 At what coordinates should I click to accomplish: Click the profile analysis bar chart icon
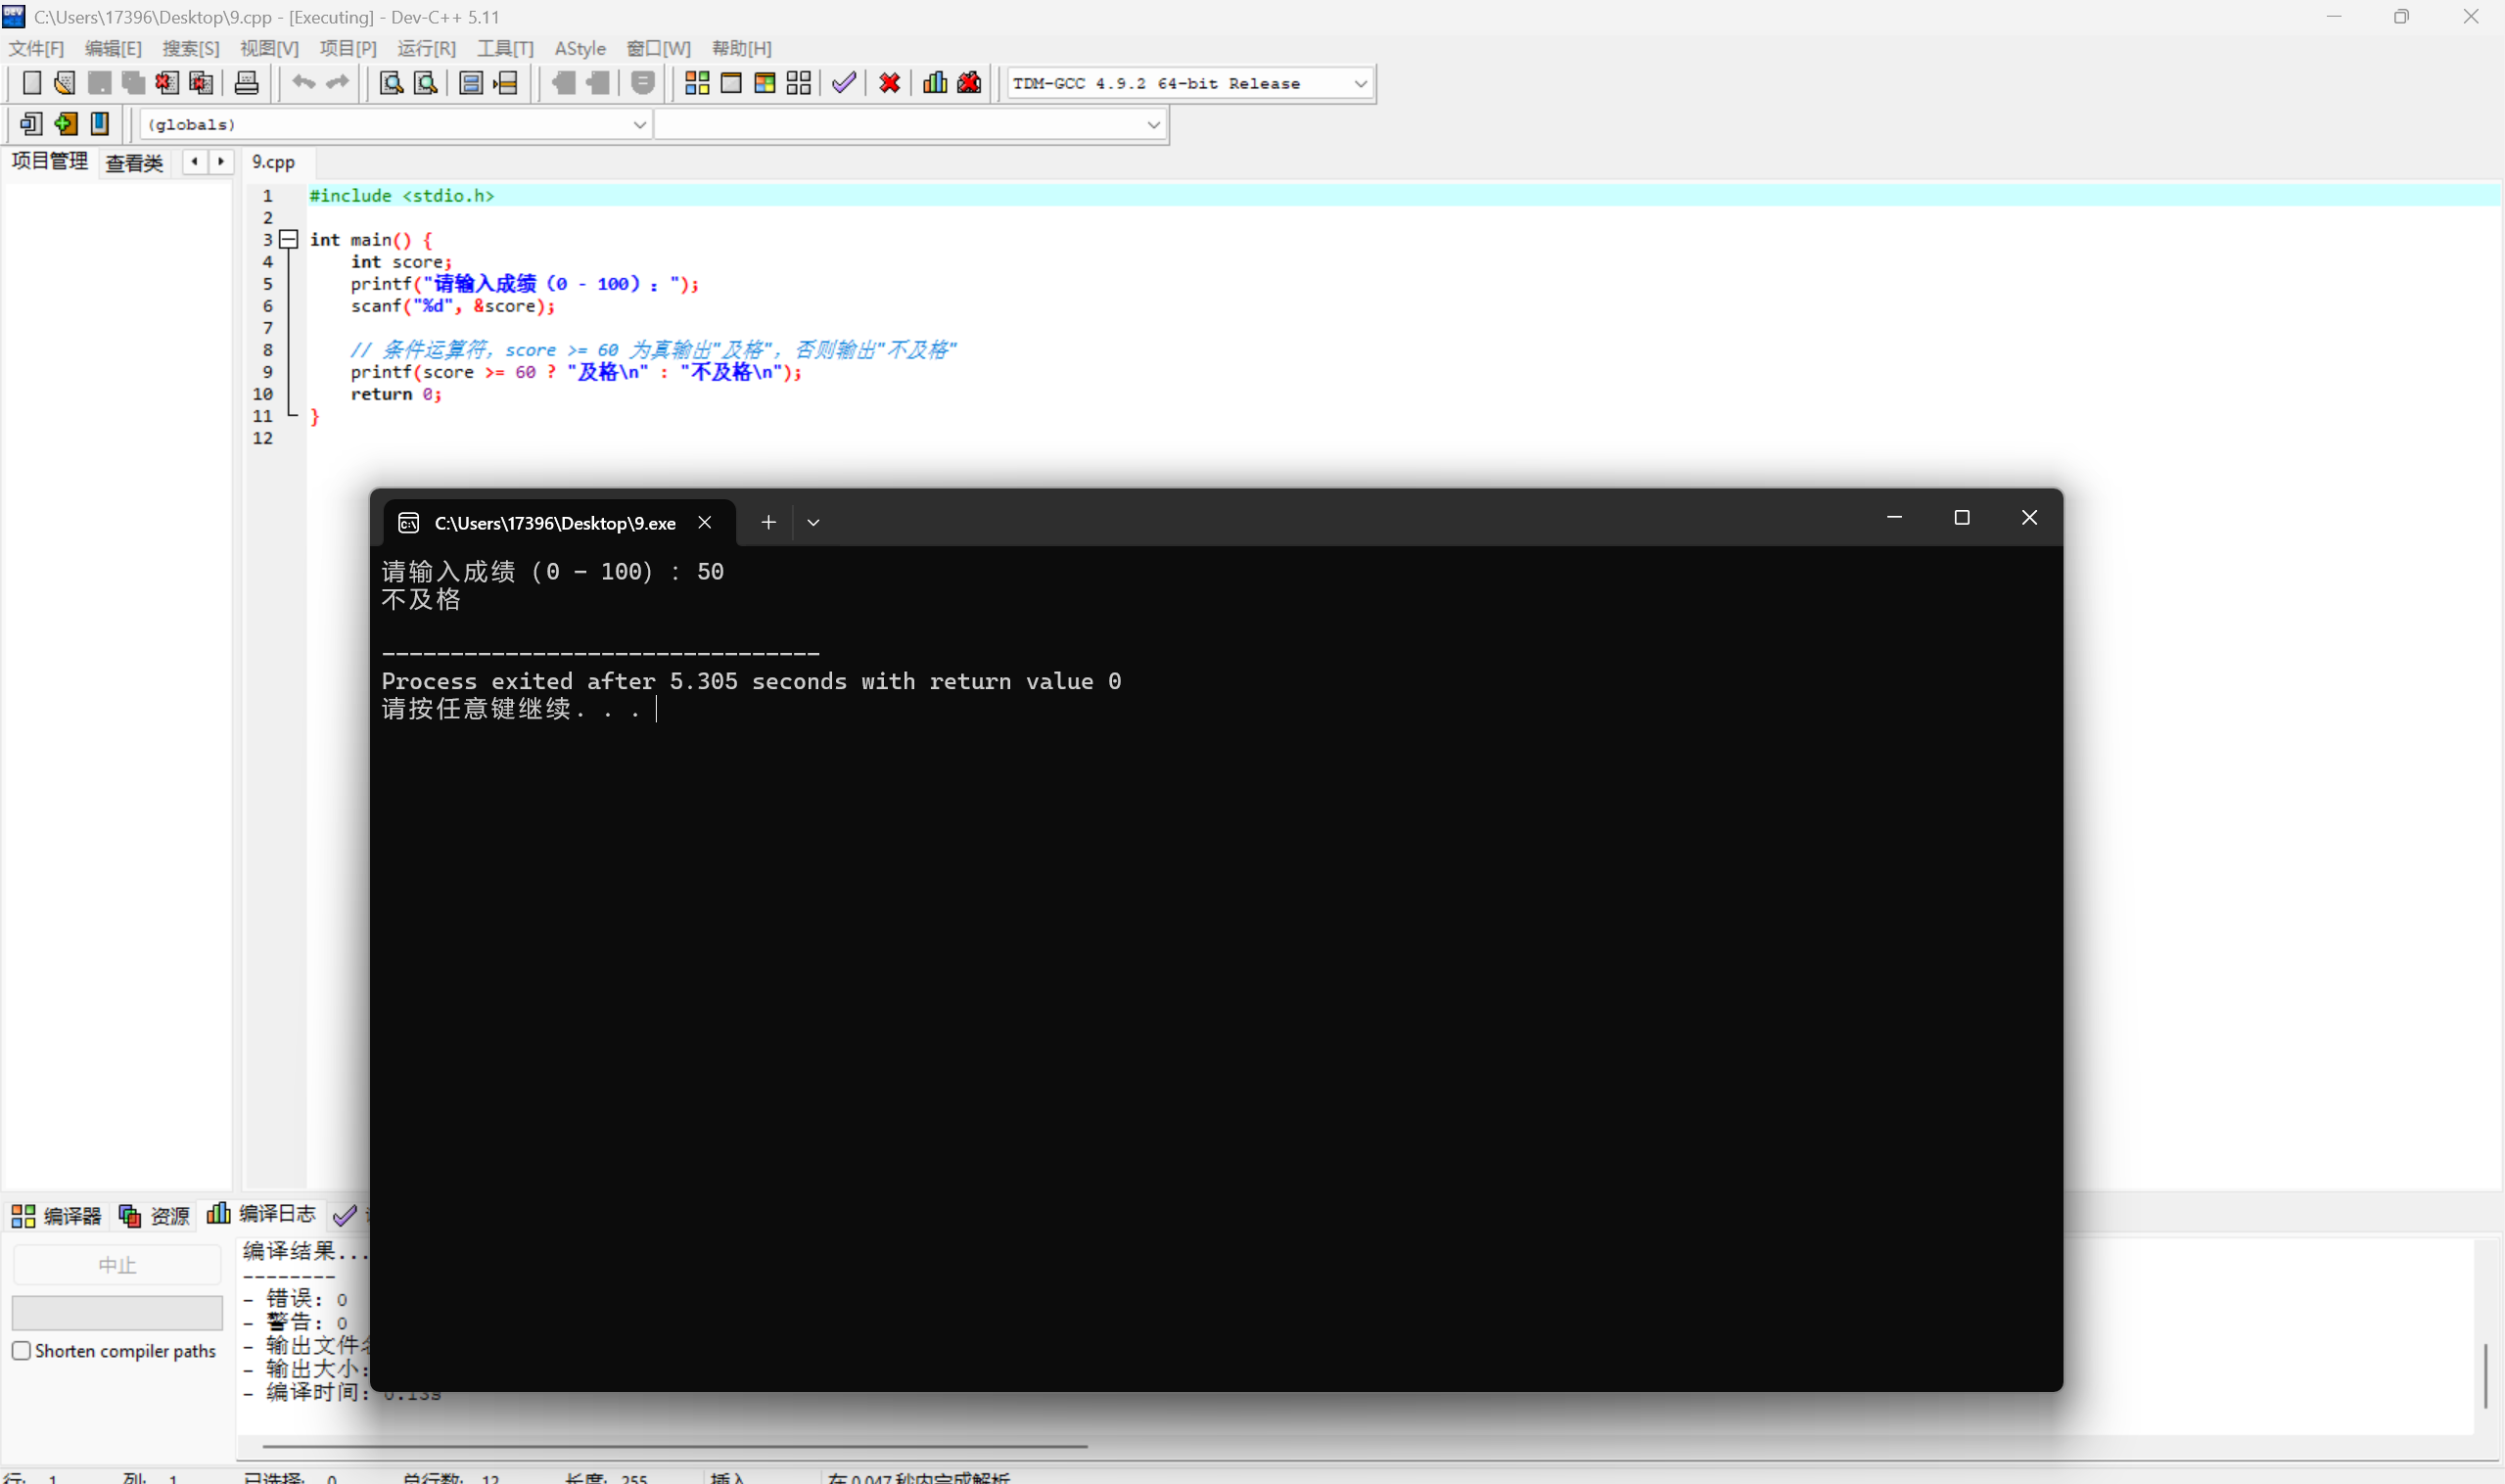tap(935, 83)
